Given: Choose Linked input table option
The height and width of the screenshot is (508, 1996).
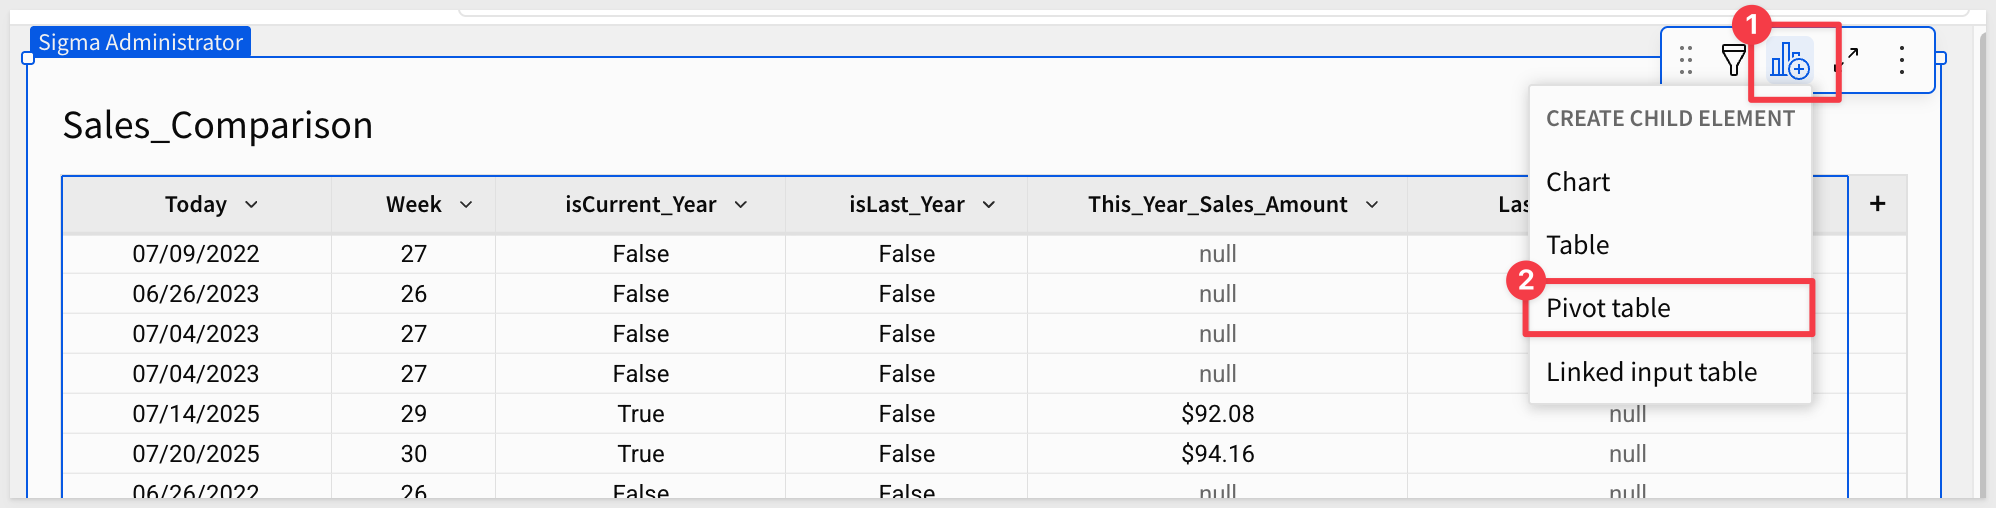Looking at the screenshot, I should (1651, 372).
